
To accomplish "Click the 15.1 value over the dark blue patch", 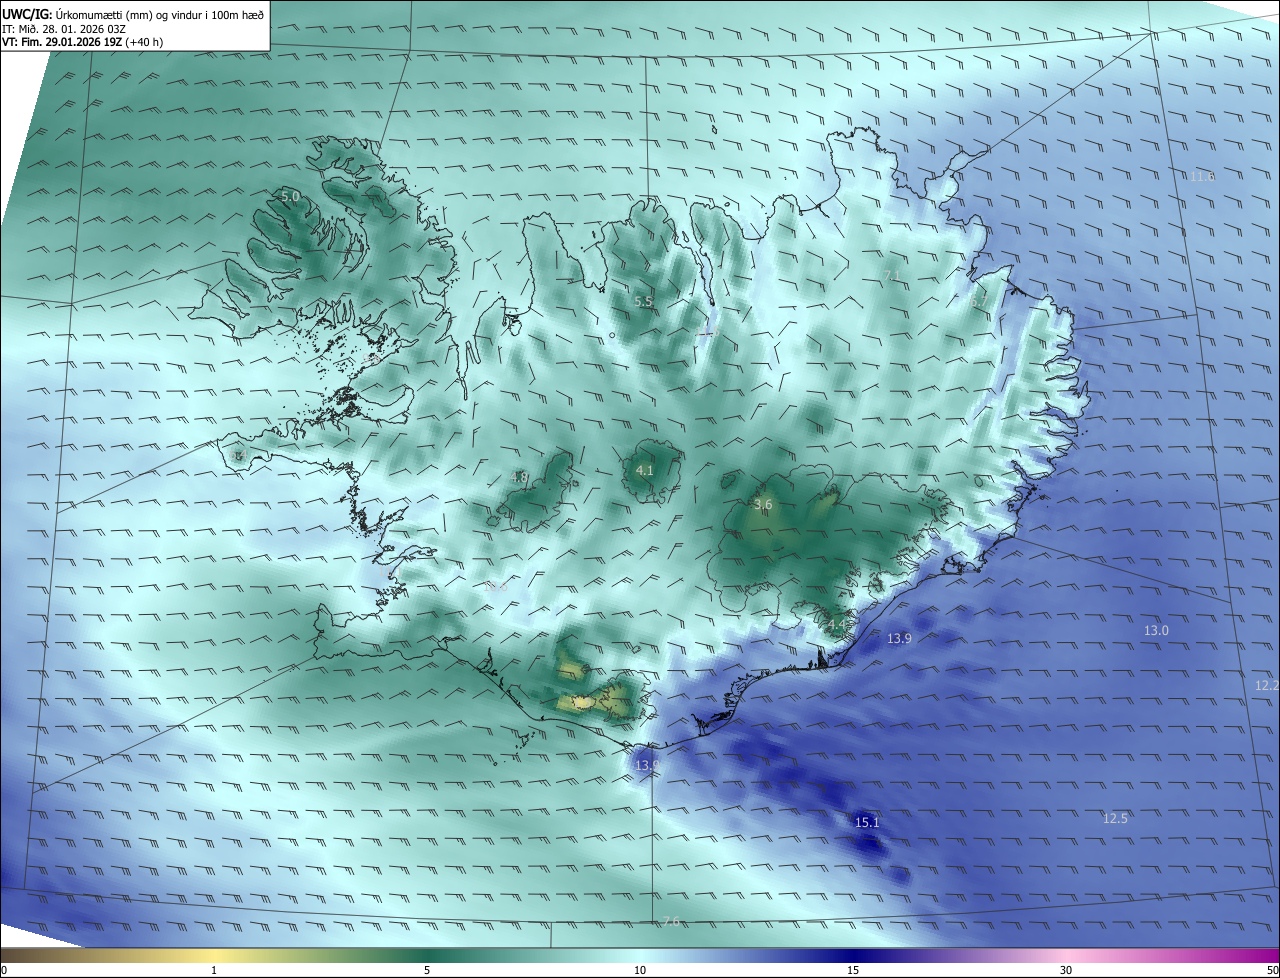I will tap(867, 822).
